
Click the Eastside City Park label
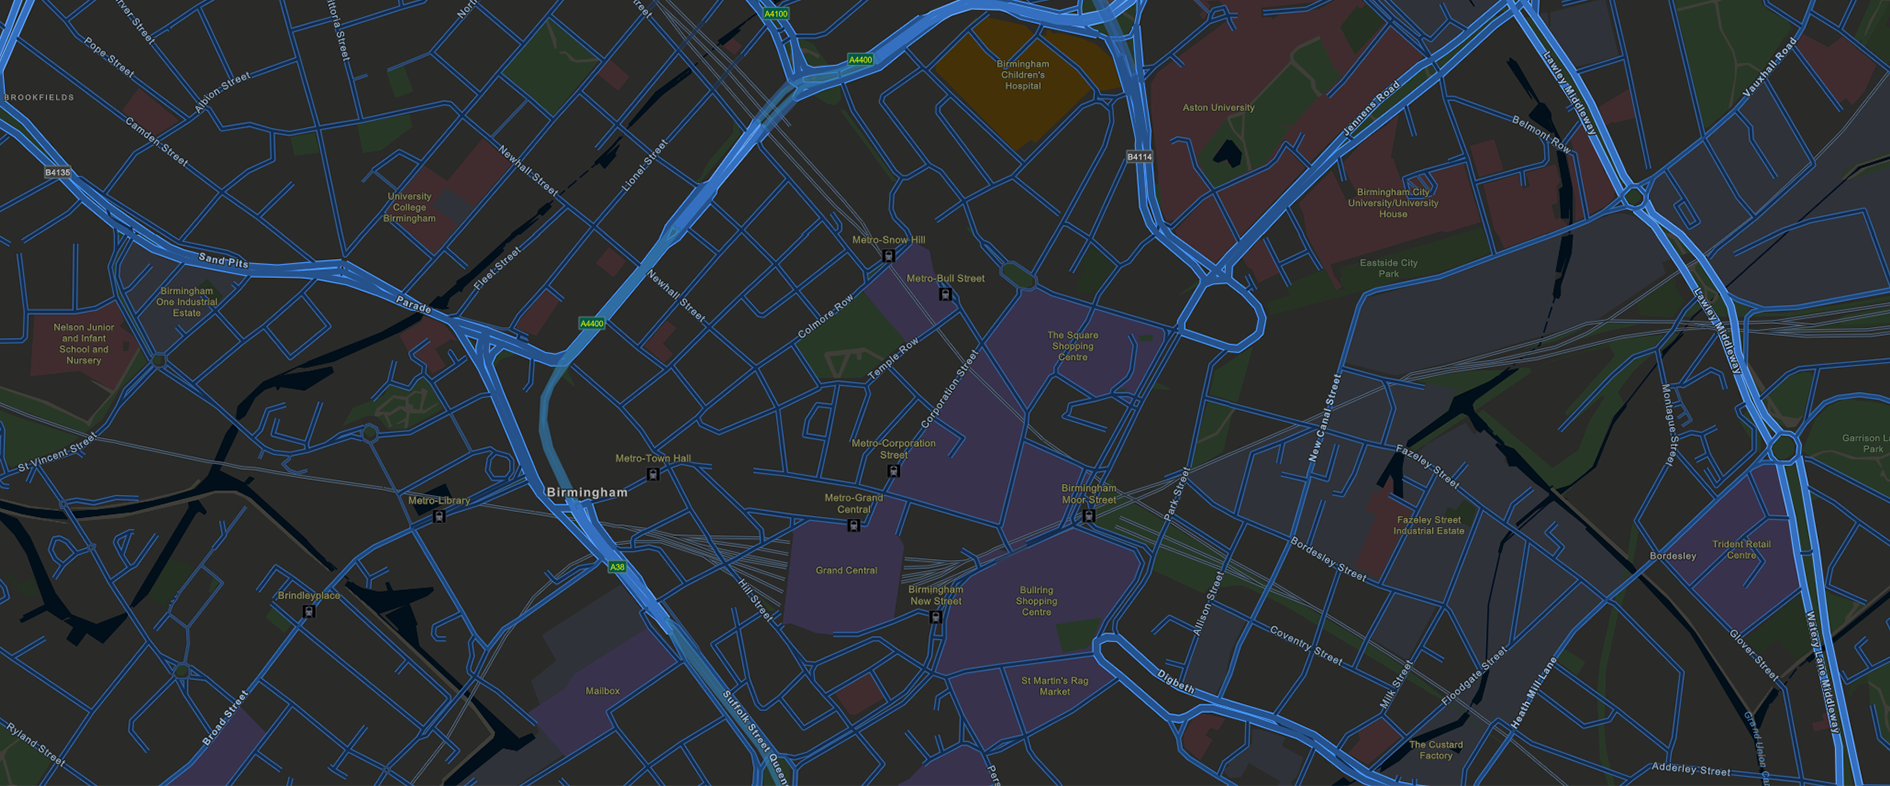[x=1389, y=268]
